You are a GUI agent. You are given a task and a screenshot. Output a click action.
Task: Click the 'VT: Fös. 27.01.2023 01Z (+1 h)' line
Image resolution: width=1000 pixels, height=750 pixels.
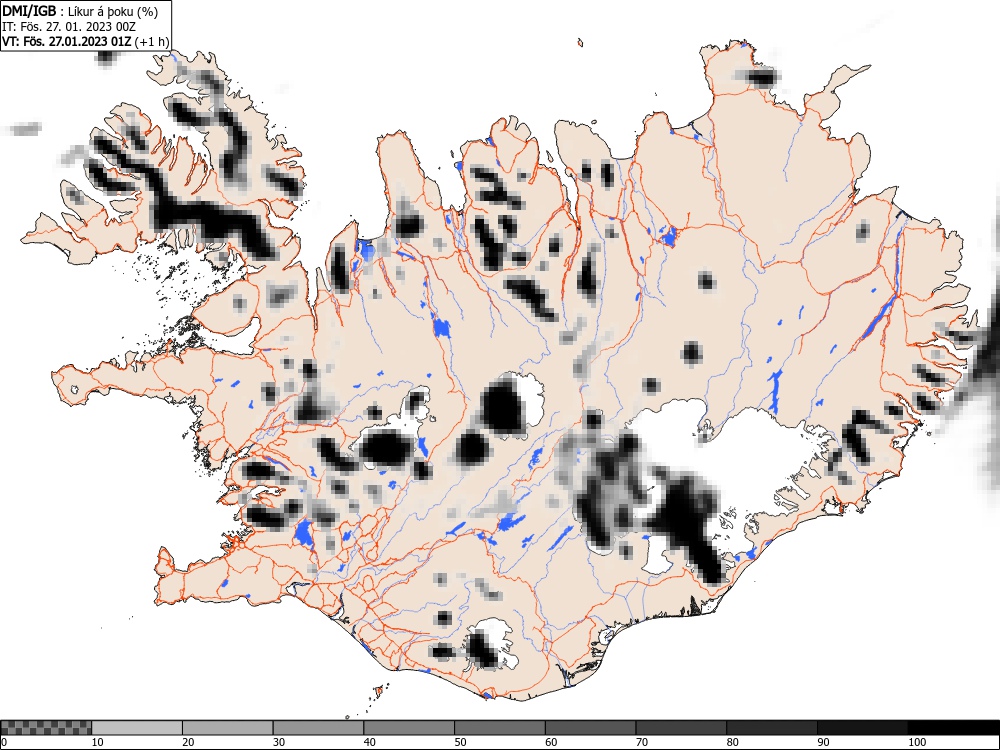[x=86, y=42]
